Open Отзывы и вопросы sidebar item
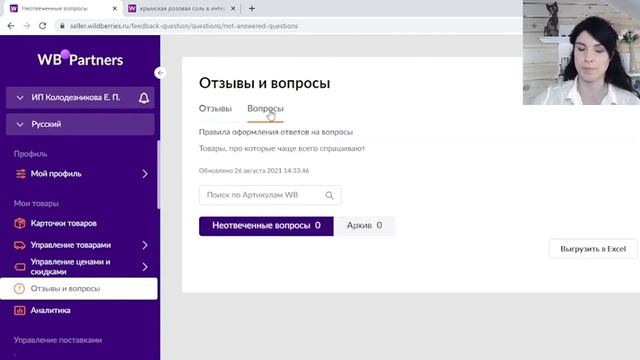The image size is (640, 360). click(79, 289)
